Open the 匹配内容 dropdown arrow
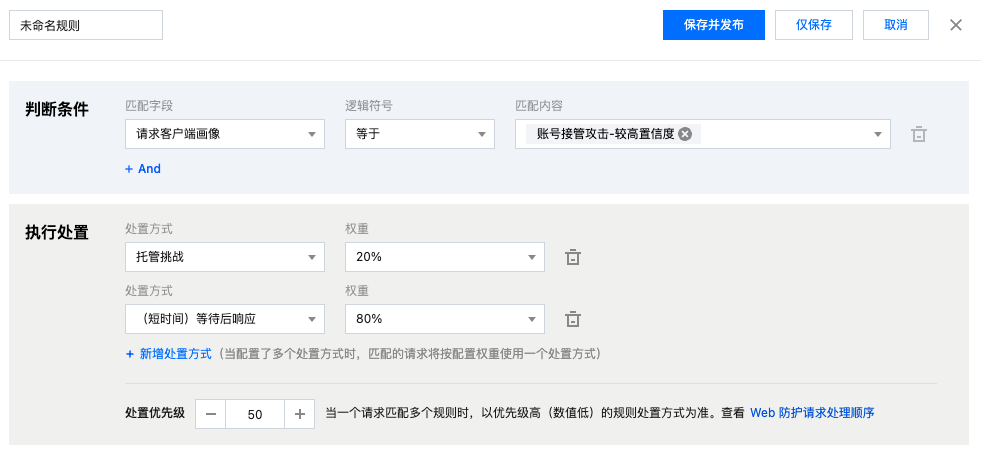 [877, 134]
